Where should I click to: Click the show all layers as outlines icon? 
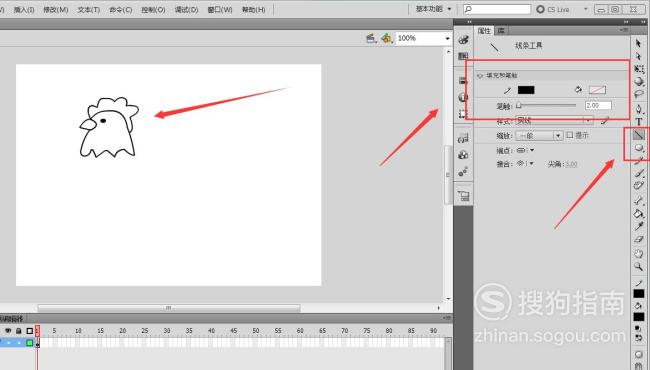[29, 331]
